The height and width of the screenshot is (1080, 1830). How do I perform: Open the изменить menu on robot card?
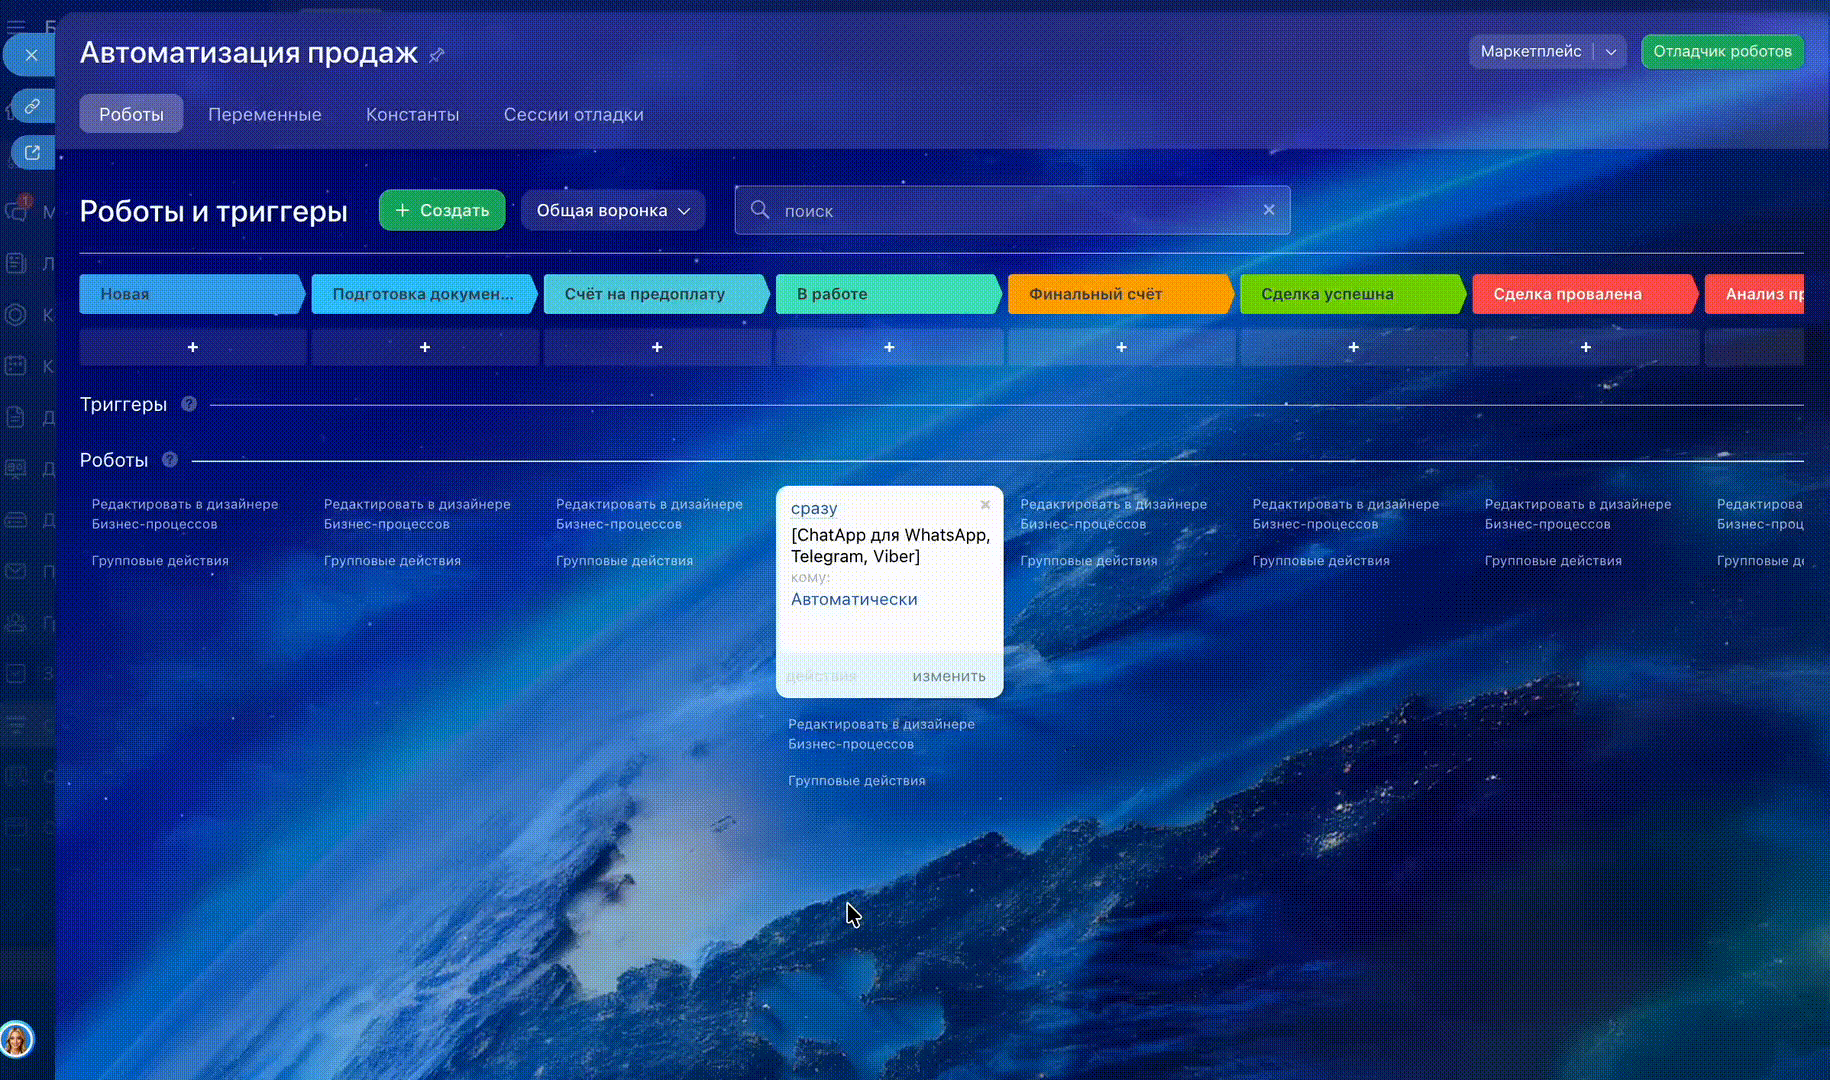pos(948,676)
